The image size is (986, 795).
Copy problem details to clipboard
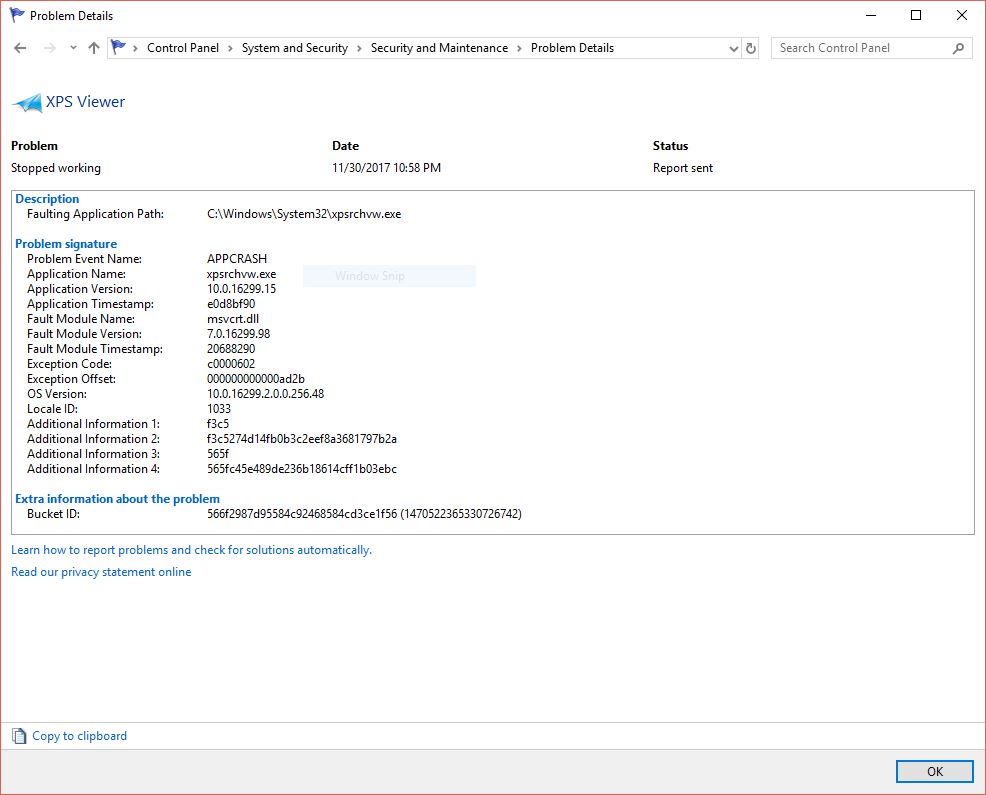pyautogui.click(x=79, y=736)
